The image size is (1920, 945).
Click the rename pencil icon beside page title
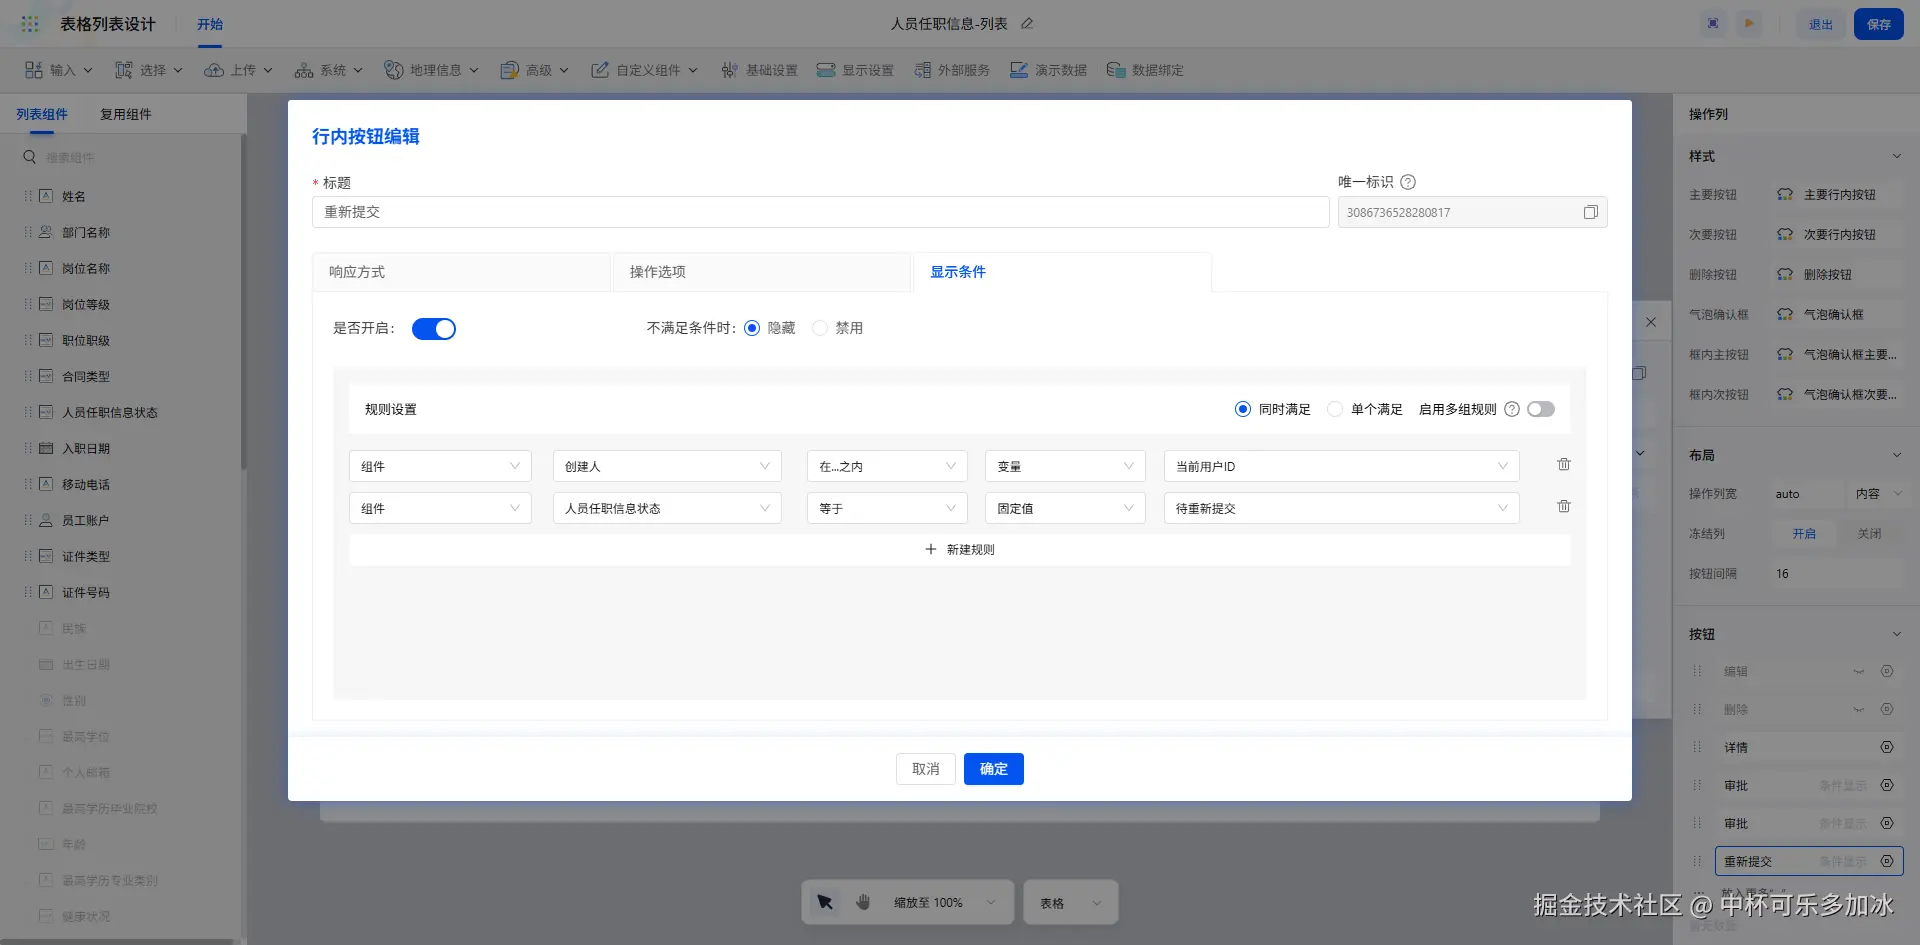pyautogui.click(x=1027, y=23)
